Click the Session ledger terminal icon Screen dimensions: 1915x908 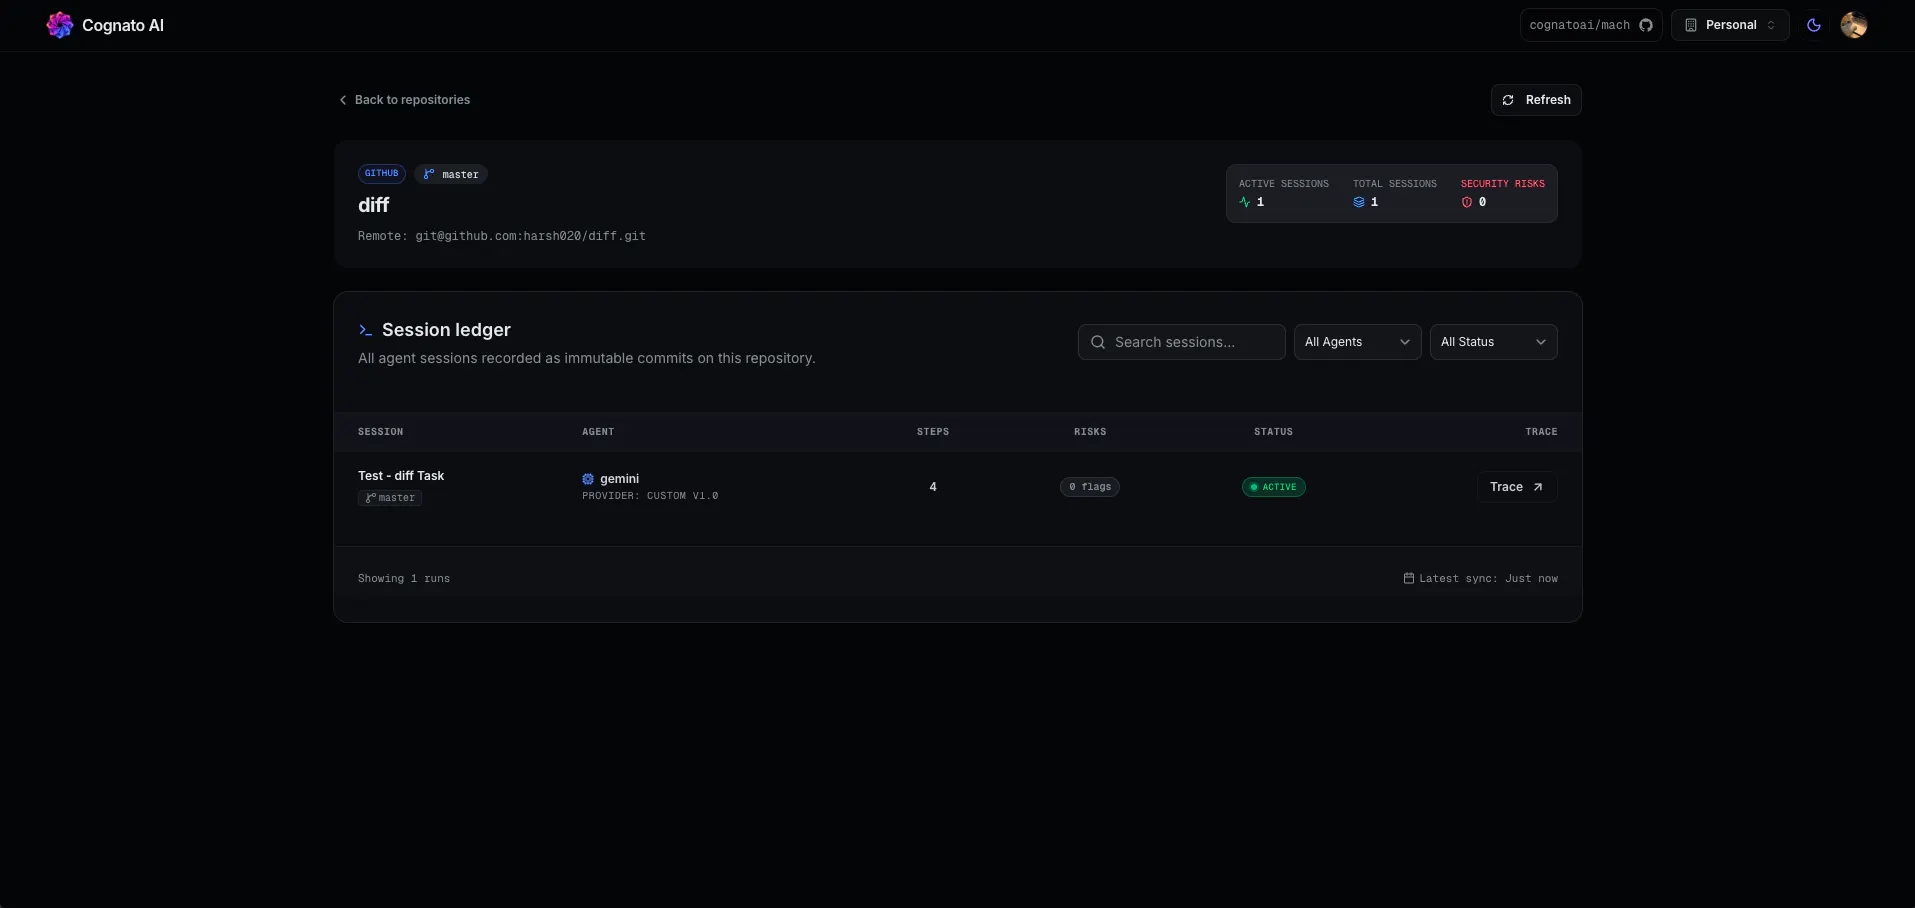coord(365,330)
